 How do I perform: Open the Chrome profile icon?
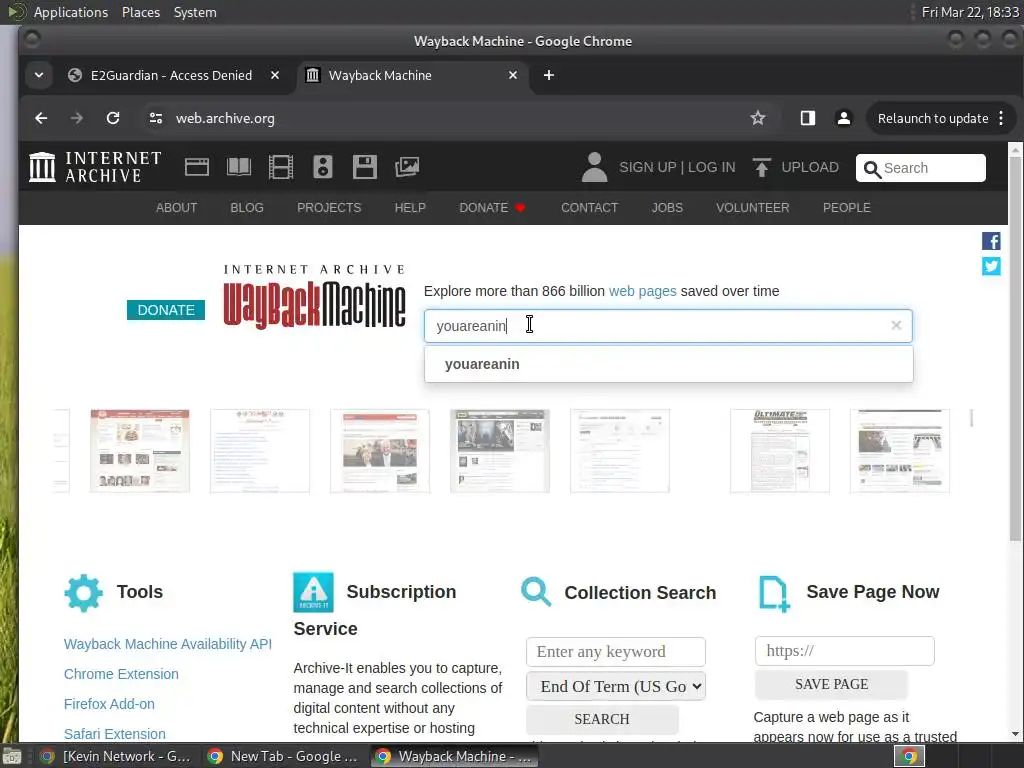coord(844,118)
